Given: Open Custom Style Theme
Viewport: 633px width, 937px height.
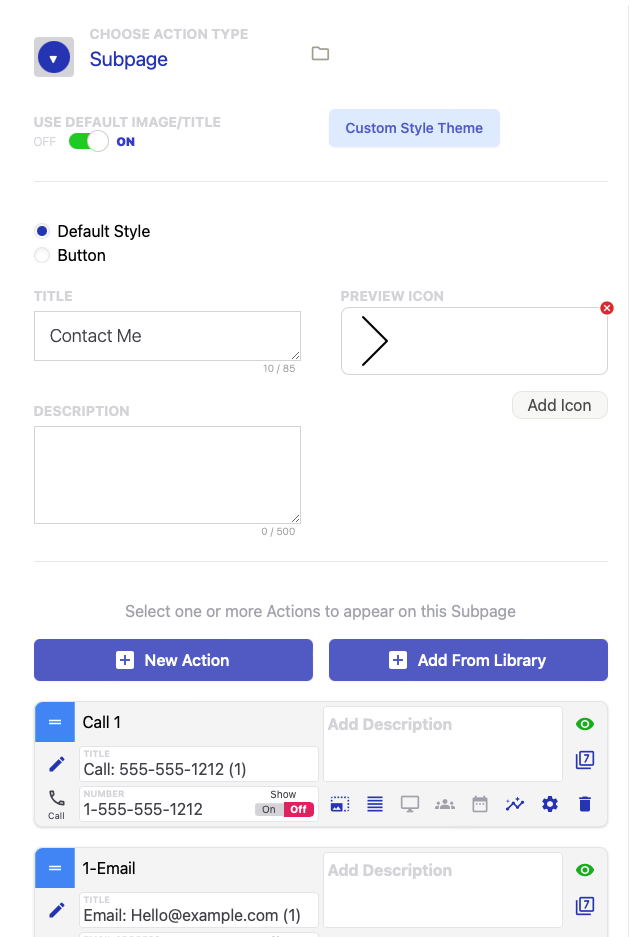Looking at the screenshot, I should [x=414, y=128].
